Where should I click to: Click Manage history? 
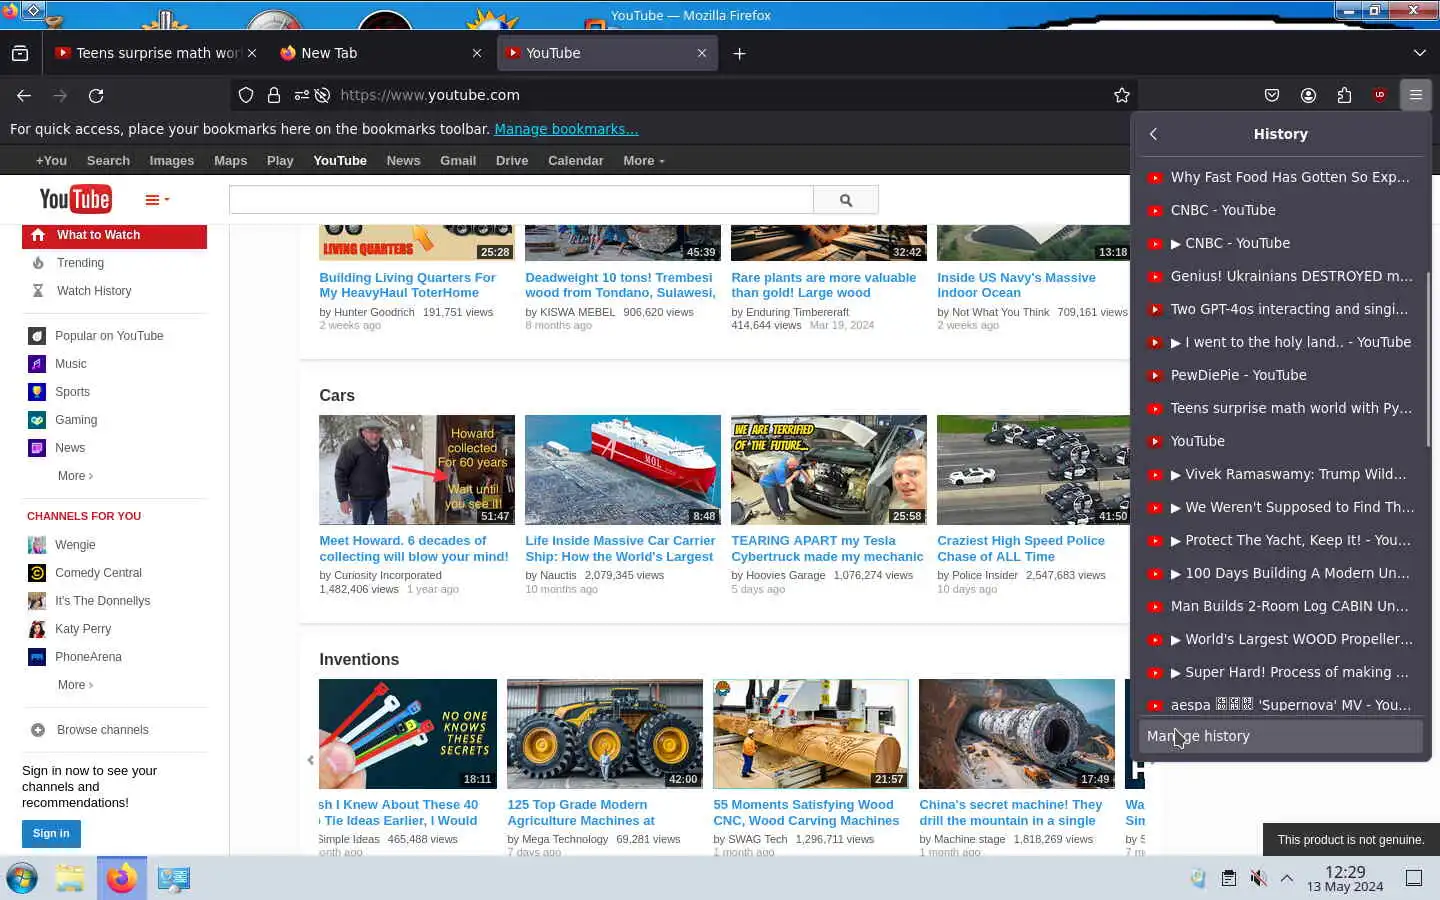(1280, 736)
